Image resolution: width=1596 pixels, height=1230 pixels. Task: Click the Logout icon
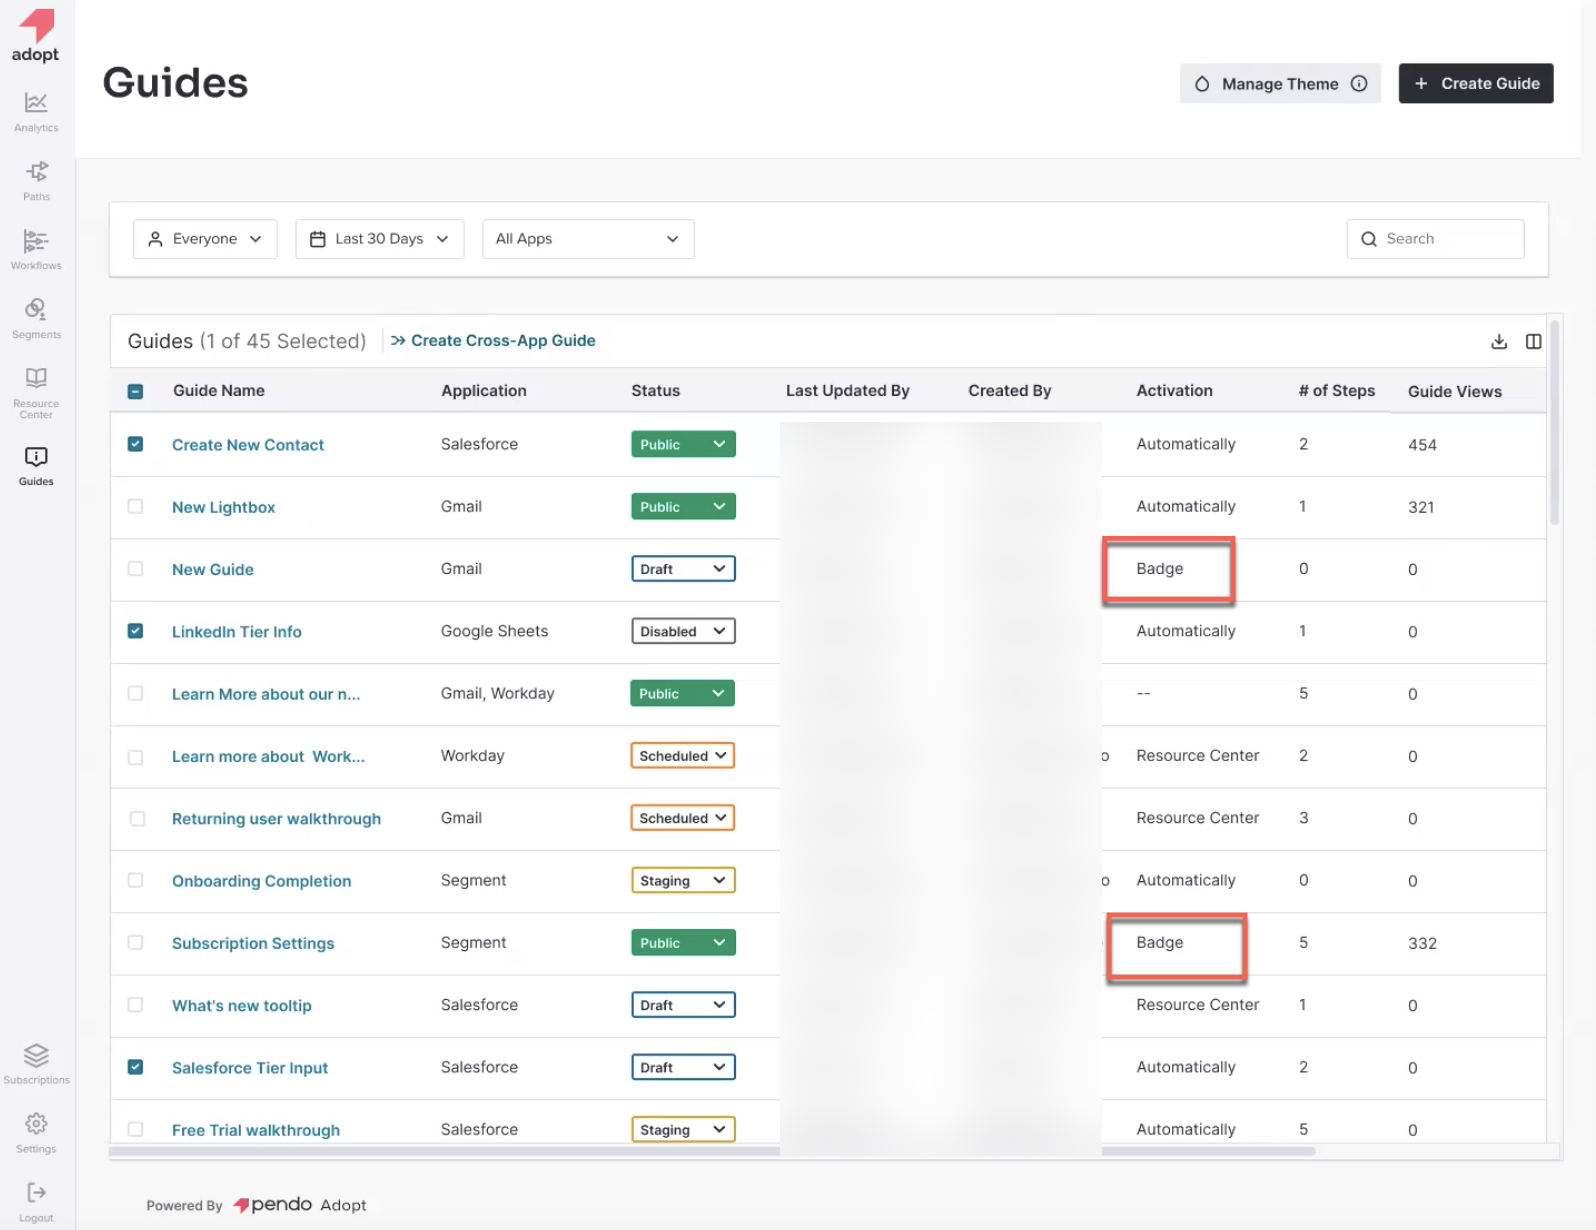click(x=36, y=1201)
